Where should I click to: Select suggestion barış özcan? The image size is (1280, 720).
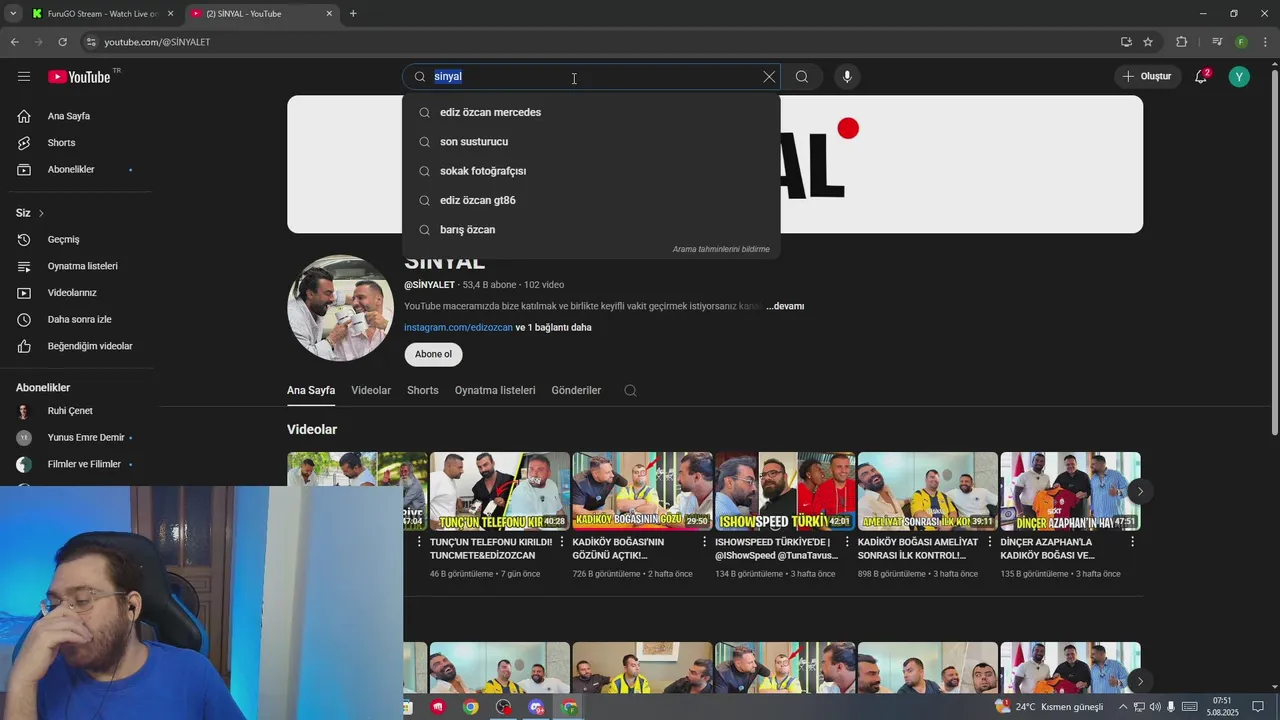(591, 230)
